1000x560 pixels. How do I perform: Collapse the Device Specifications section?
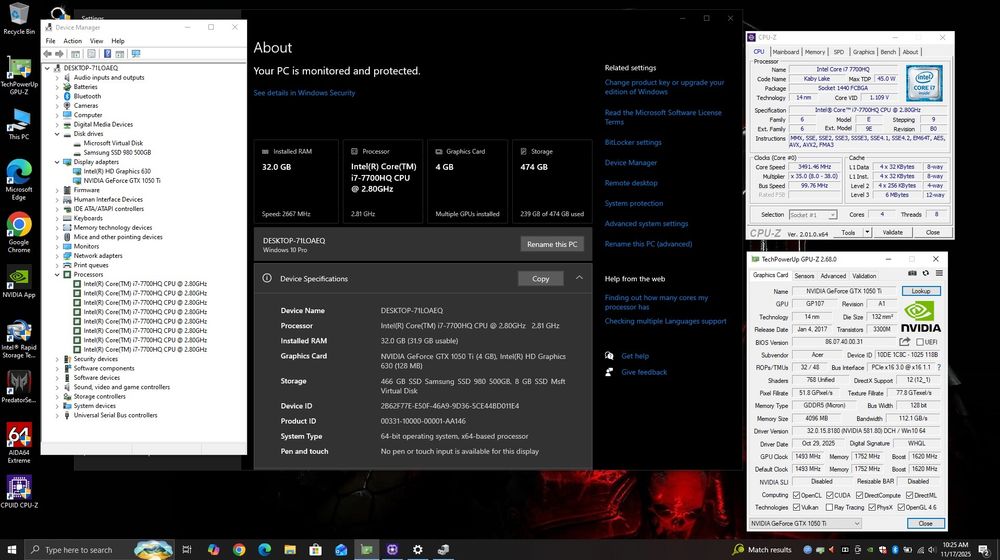pos(579,278)
